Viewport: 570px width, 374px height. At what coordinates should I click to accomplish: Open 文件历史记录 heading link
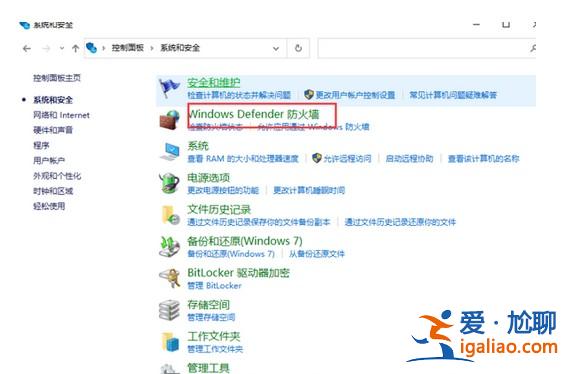(219, 209)
